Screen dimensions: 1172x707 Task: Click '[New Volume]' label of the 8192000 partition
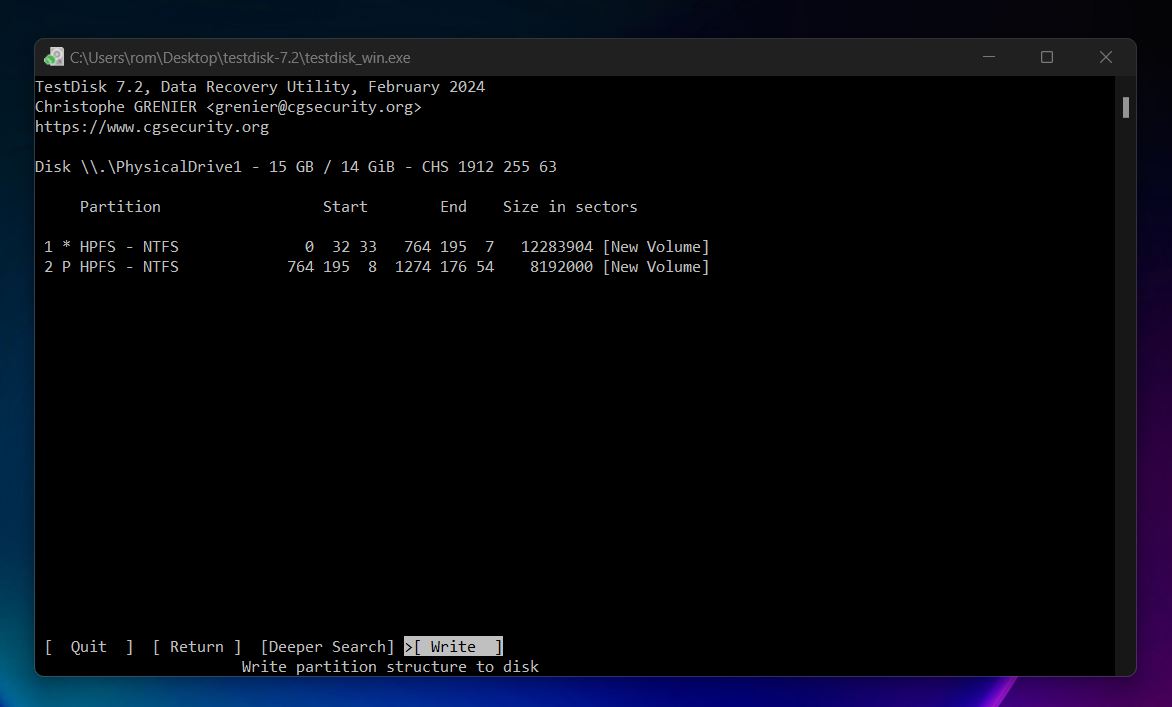(x=656, y=267)
